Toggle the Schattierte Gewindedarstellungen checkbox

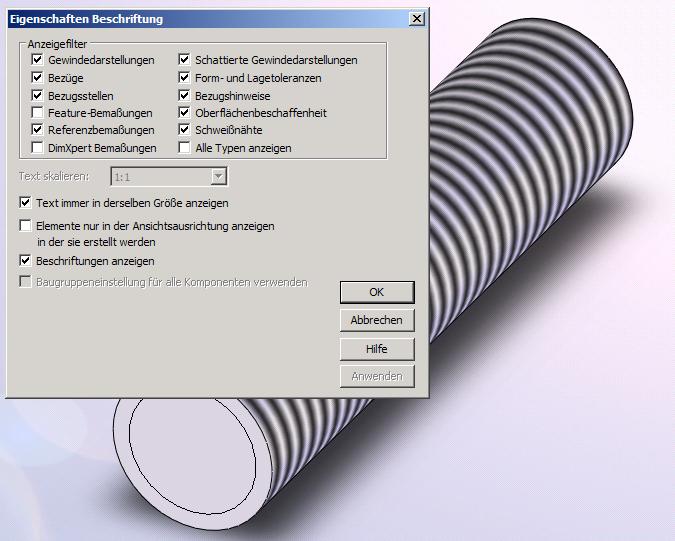[x=184, y=59]
